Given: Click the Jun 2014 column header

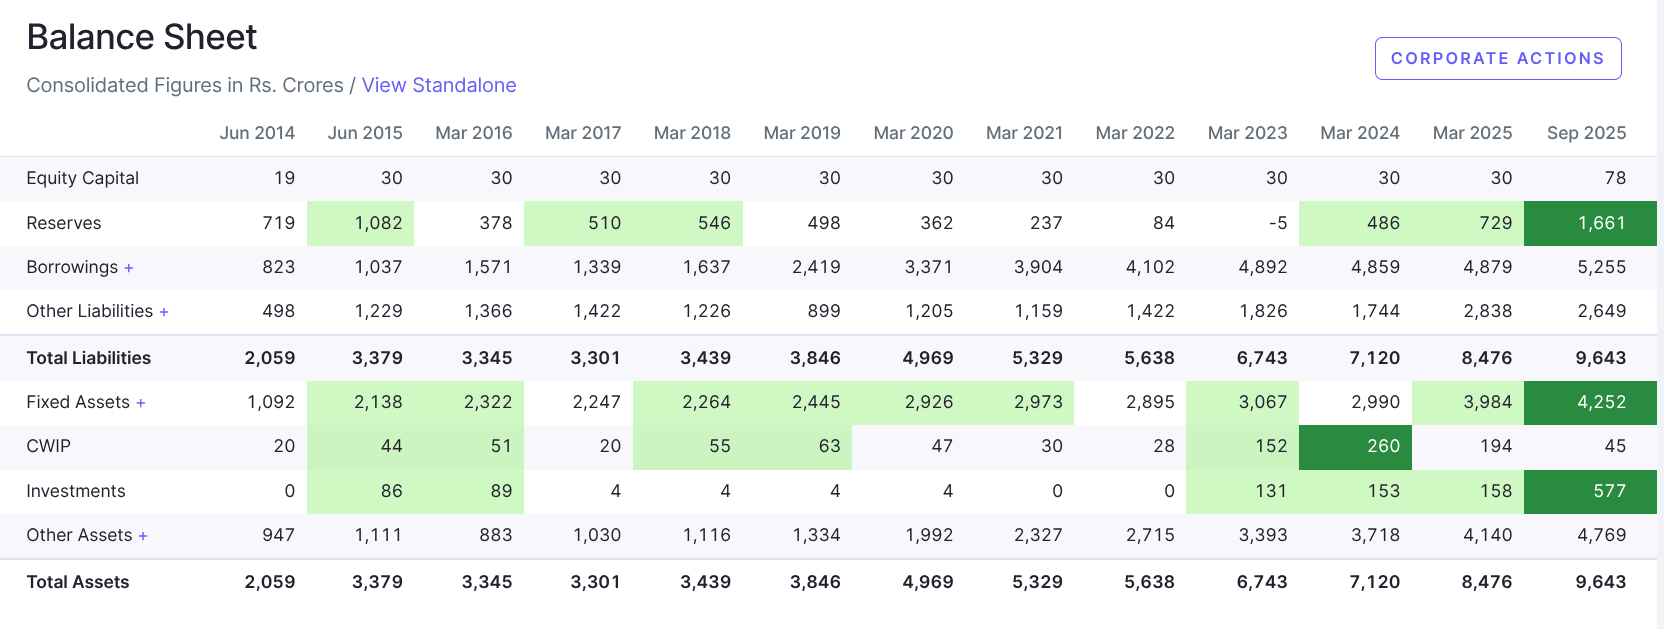Looking at the screenshot, I should (x=257, y=133).
